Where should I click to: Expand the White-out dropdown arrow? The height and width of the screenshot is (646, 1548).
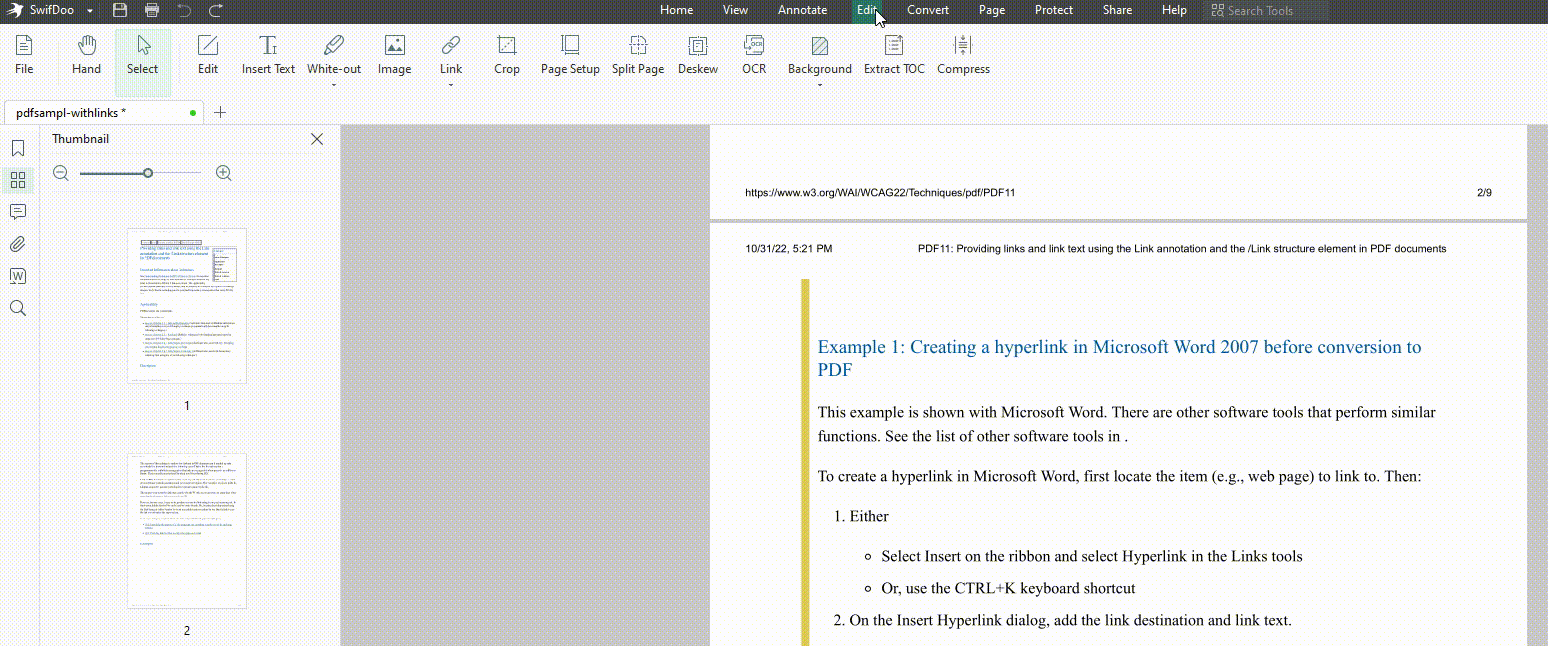334,85
